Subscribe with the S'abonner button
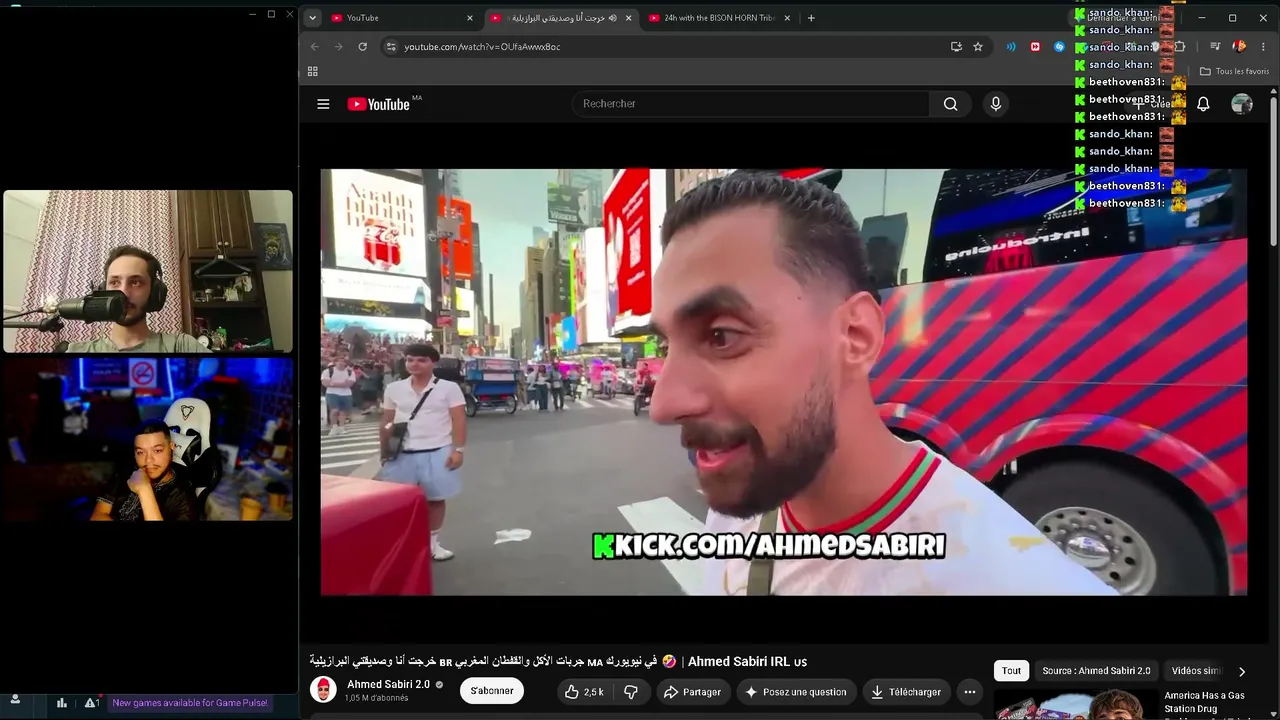Screen dimensions: 1280x720 pos(492,691)
